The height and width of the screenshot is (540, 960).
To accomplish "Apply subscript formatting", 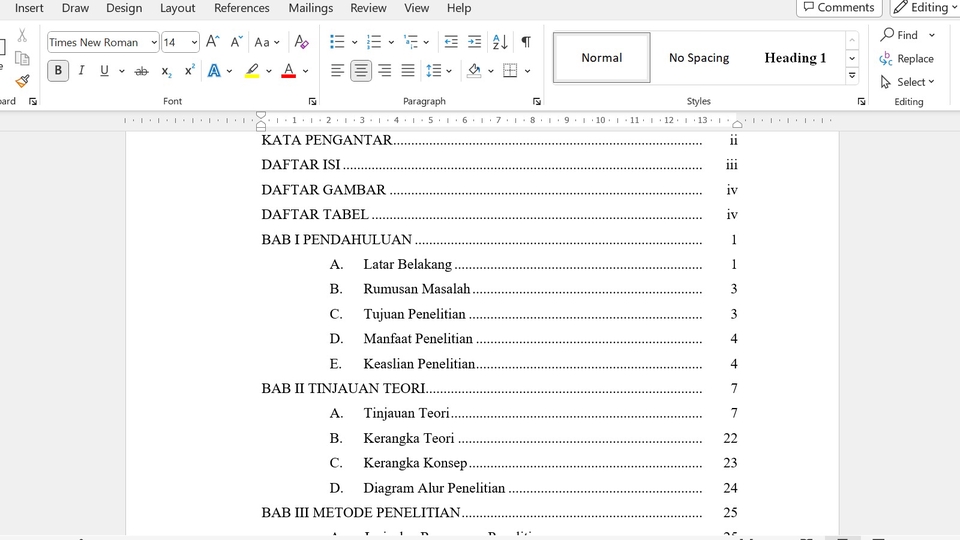I will (166, 71).
